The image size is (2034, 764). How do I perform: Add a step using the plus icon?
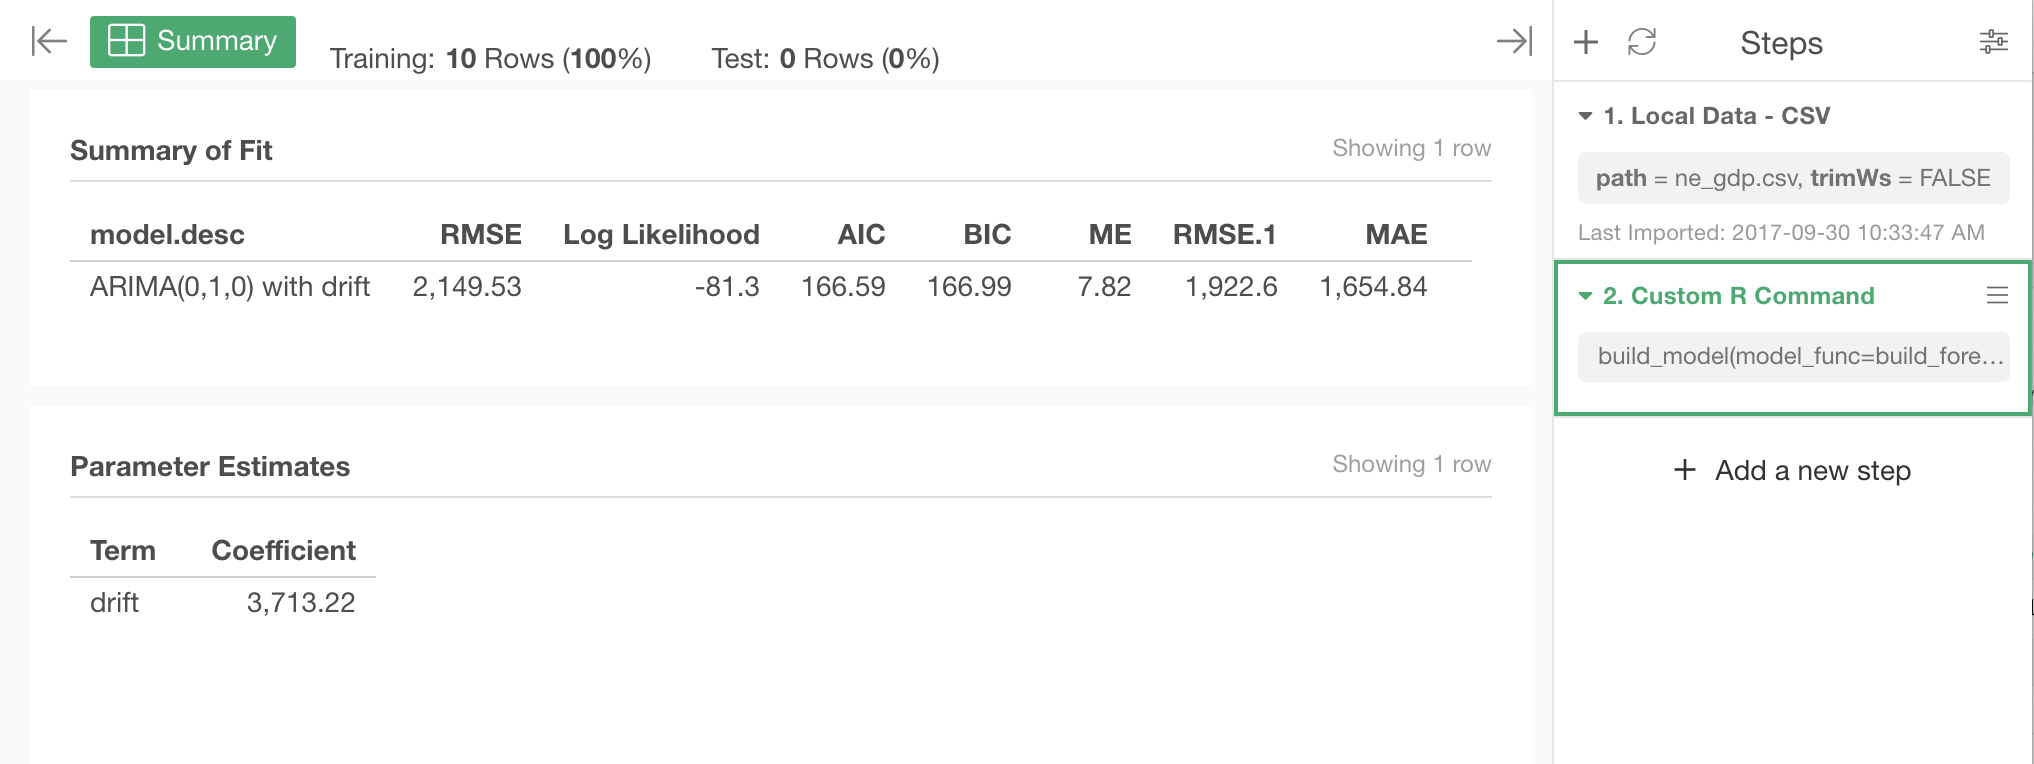(x=1586, y=42)
